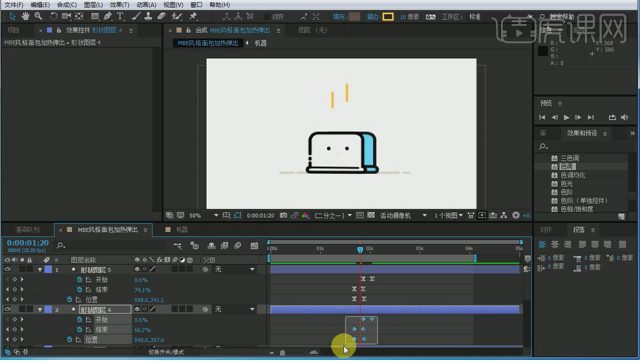This screenshot has width=641, height=361.
Task: Open the 效果(T) menu
Action: click(x=119, y=5)
